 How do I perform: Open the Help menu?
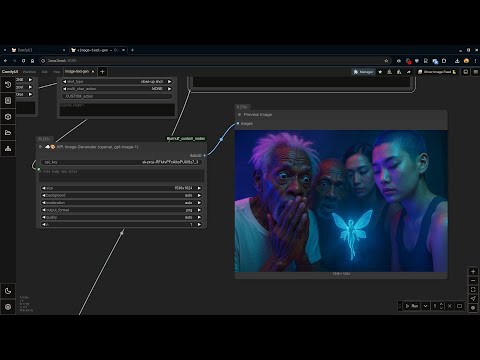tap(56, 72)
